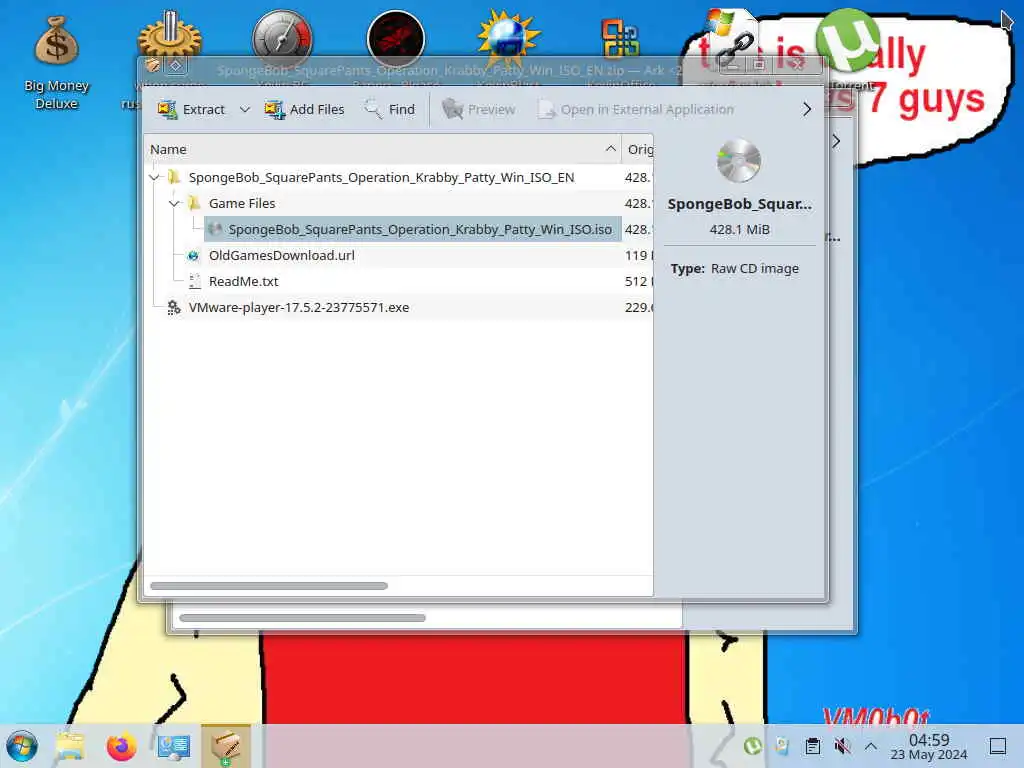The height and width of the screenshot is (768, 1024).
Task: Expand the hidden tray icons arrow
Action: 871,746
